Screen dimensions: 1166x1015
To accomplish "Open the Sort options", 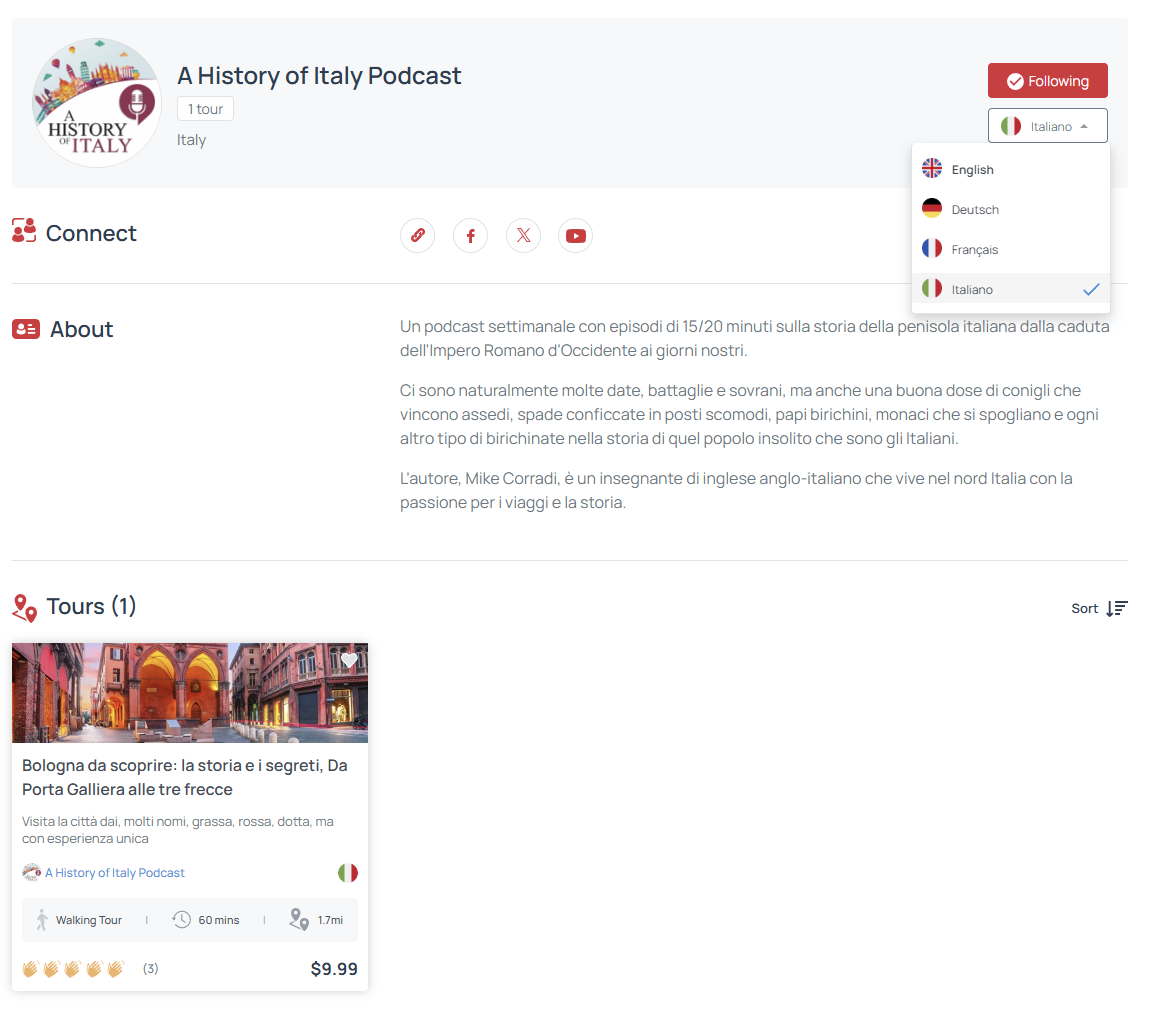I will point(1099,608).
